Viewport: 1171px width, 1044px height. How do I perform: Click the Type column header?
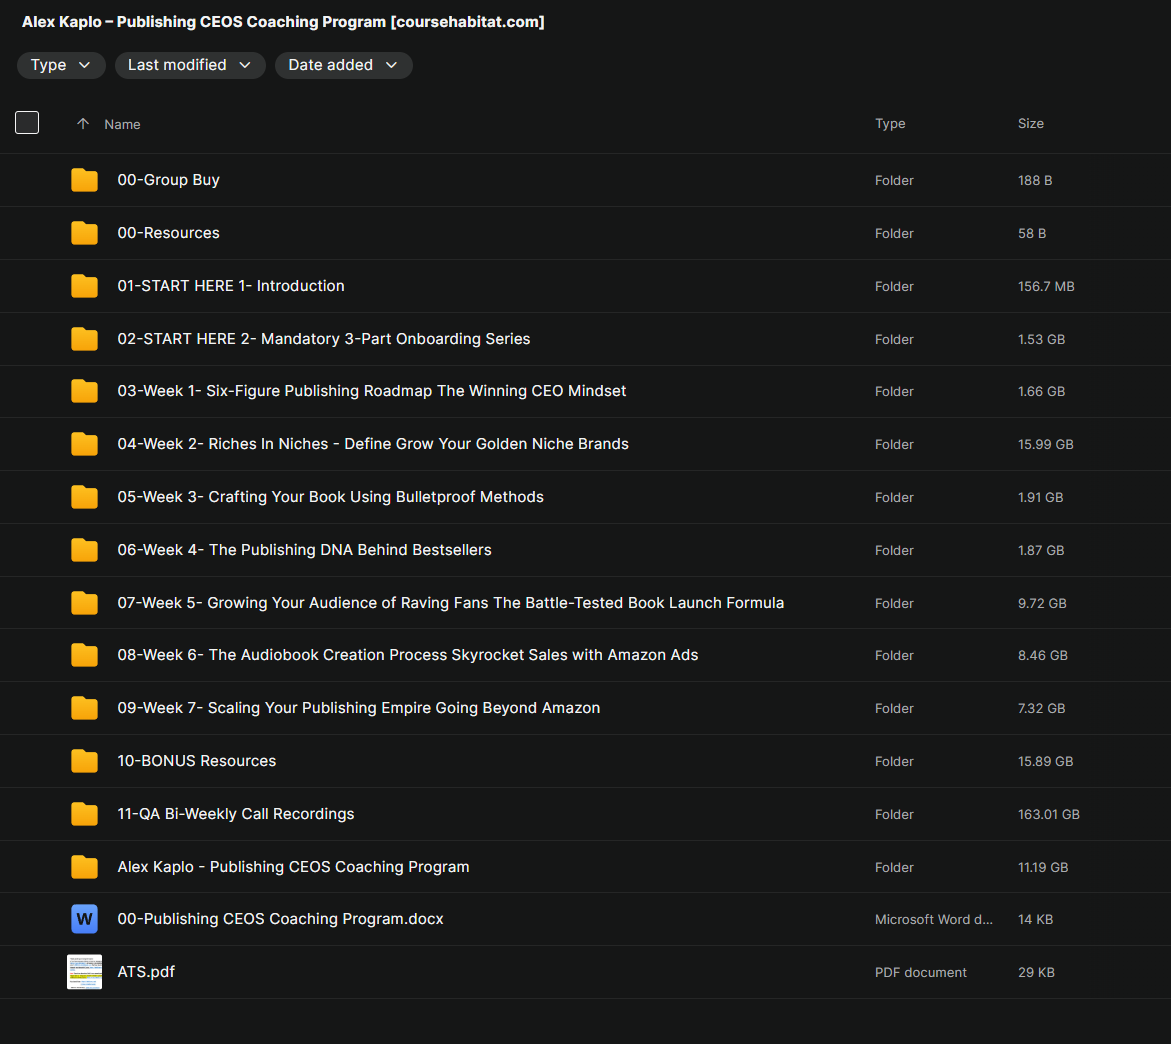pyautogui.click(x=889, y=124)
